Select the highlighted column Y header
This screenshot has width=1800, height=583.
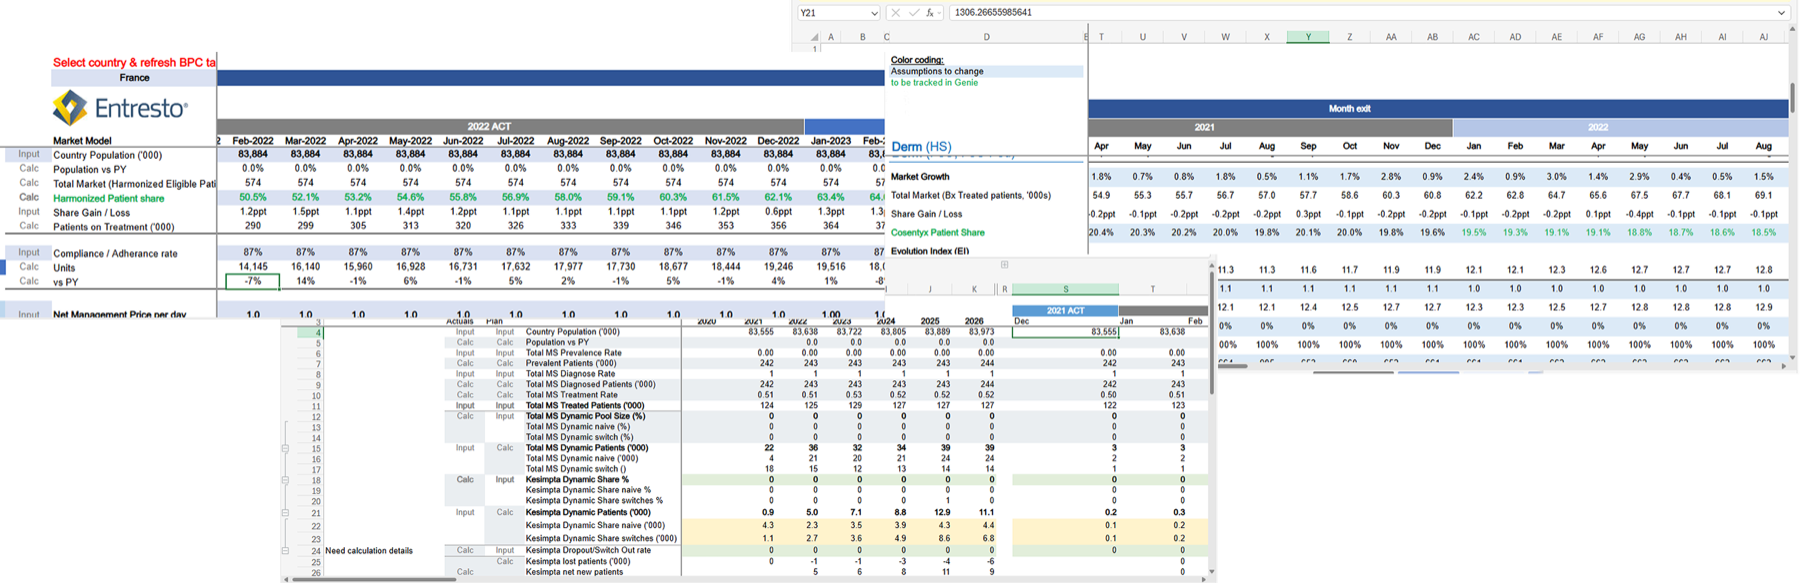(1307, 37)
